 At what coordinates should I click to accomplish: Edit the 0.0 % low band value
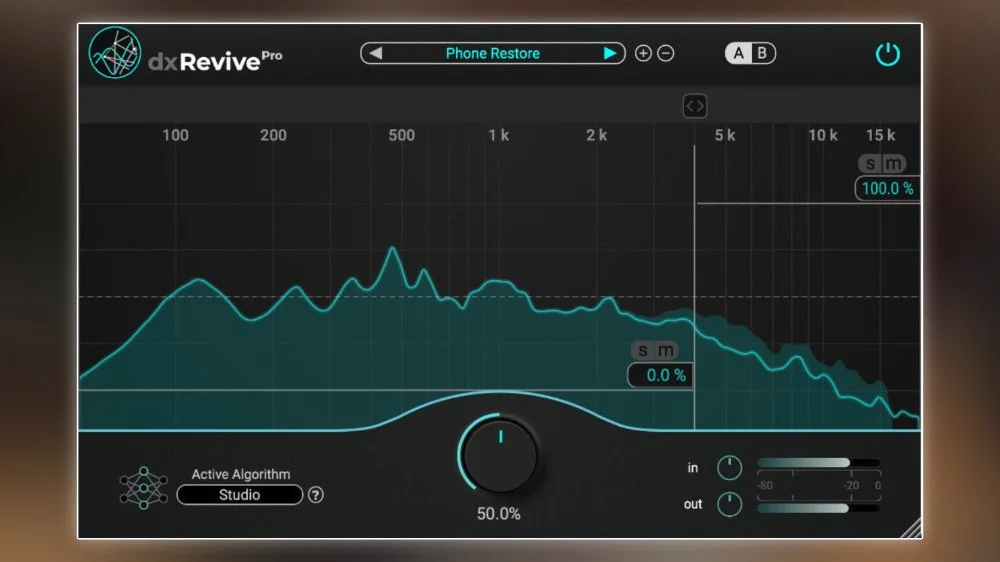click(661, 375)
